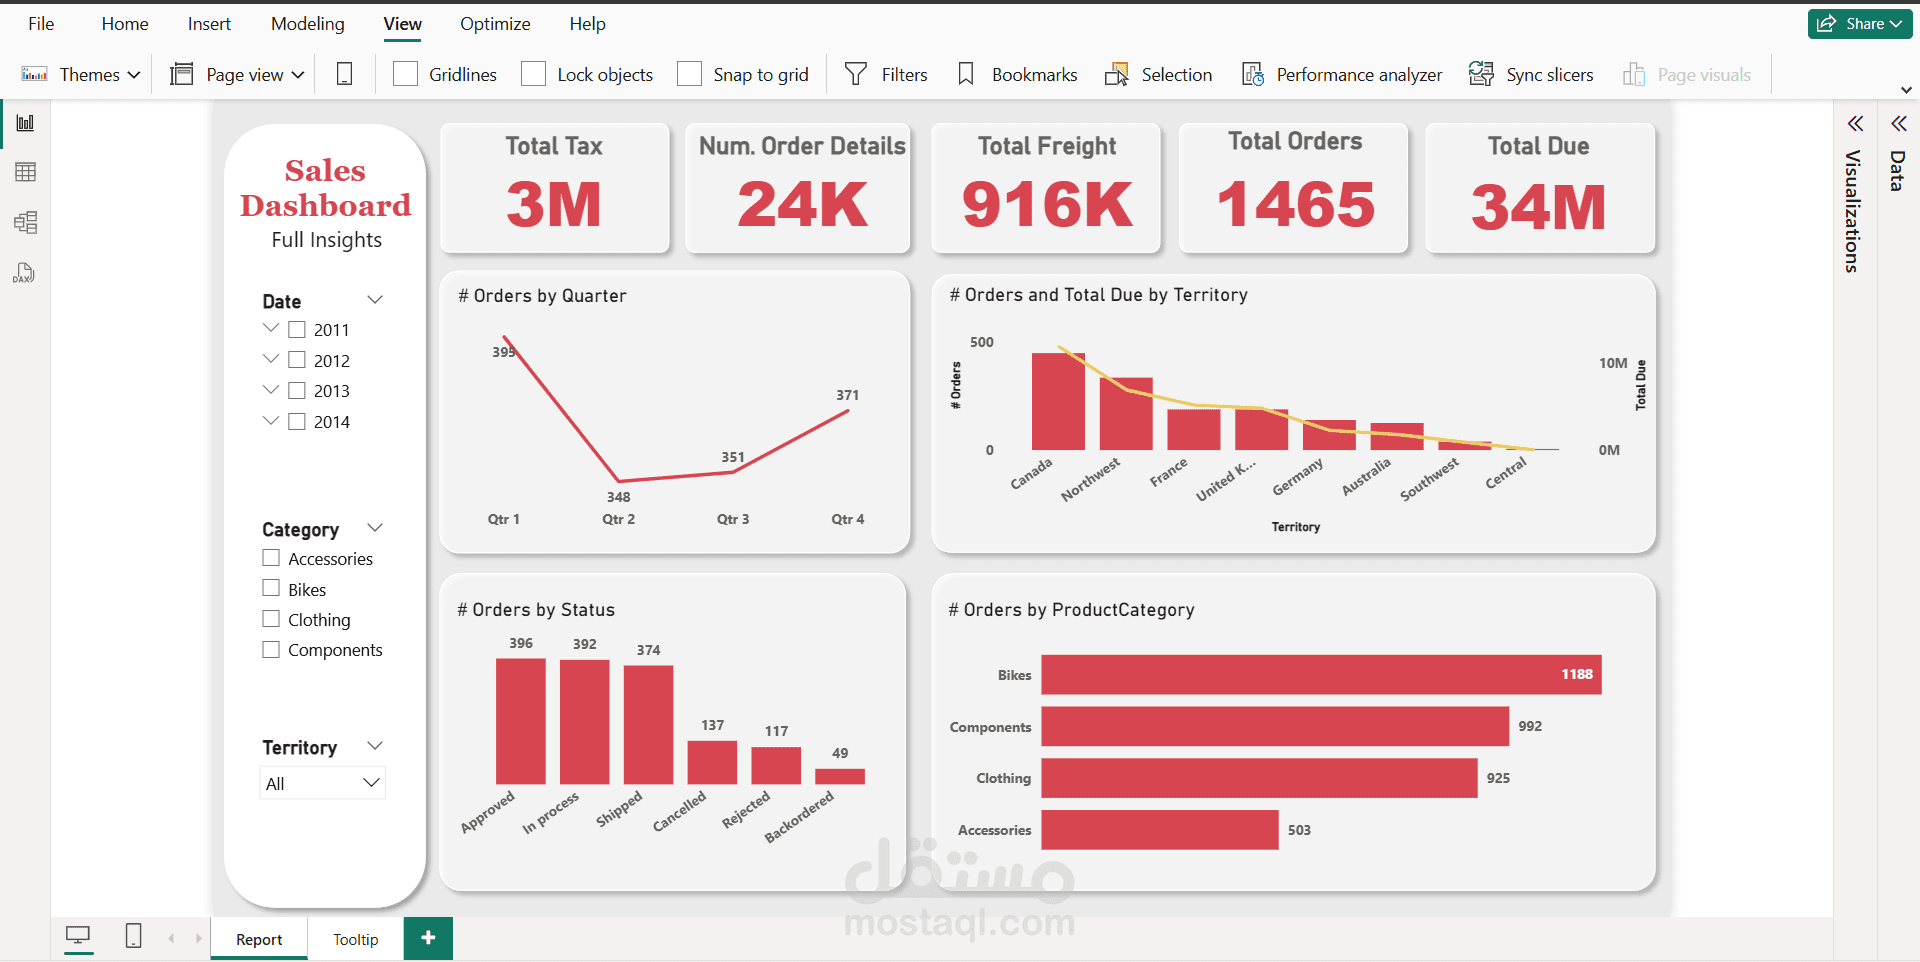
Task: Open the Themes dropdown arrow
Action: tap(134, 75)
